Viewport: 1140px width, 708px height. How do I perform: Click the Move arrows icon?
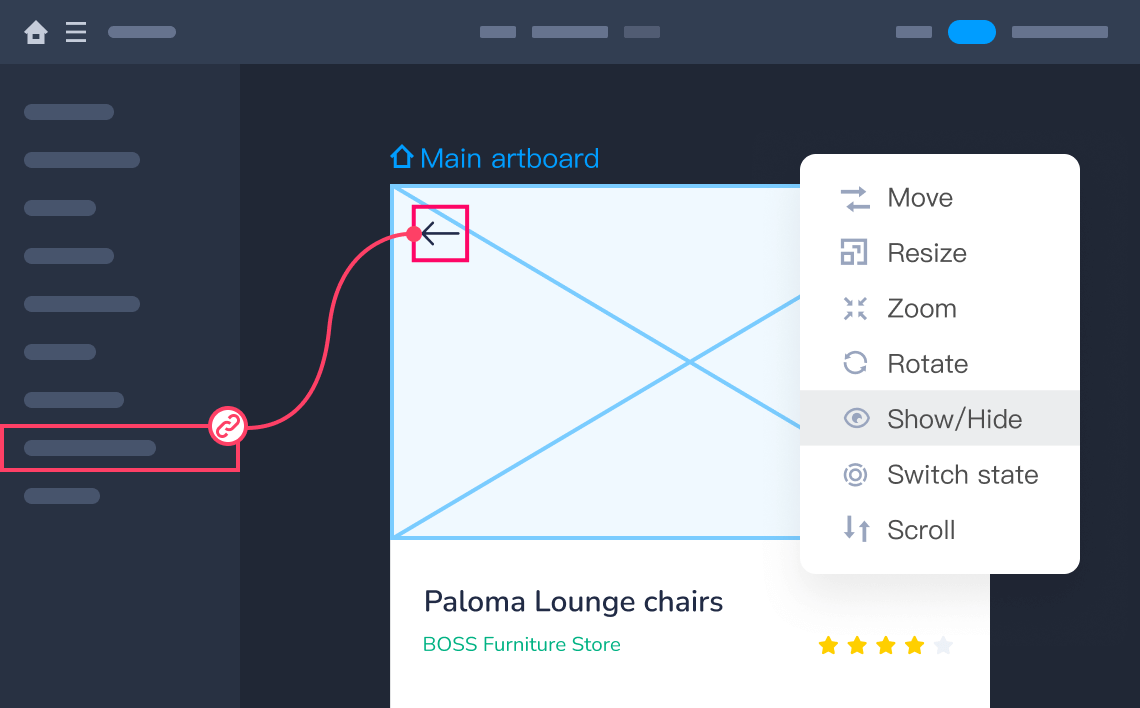(855, 198)
